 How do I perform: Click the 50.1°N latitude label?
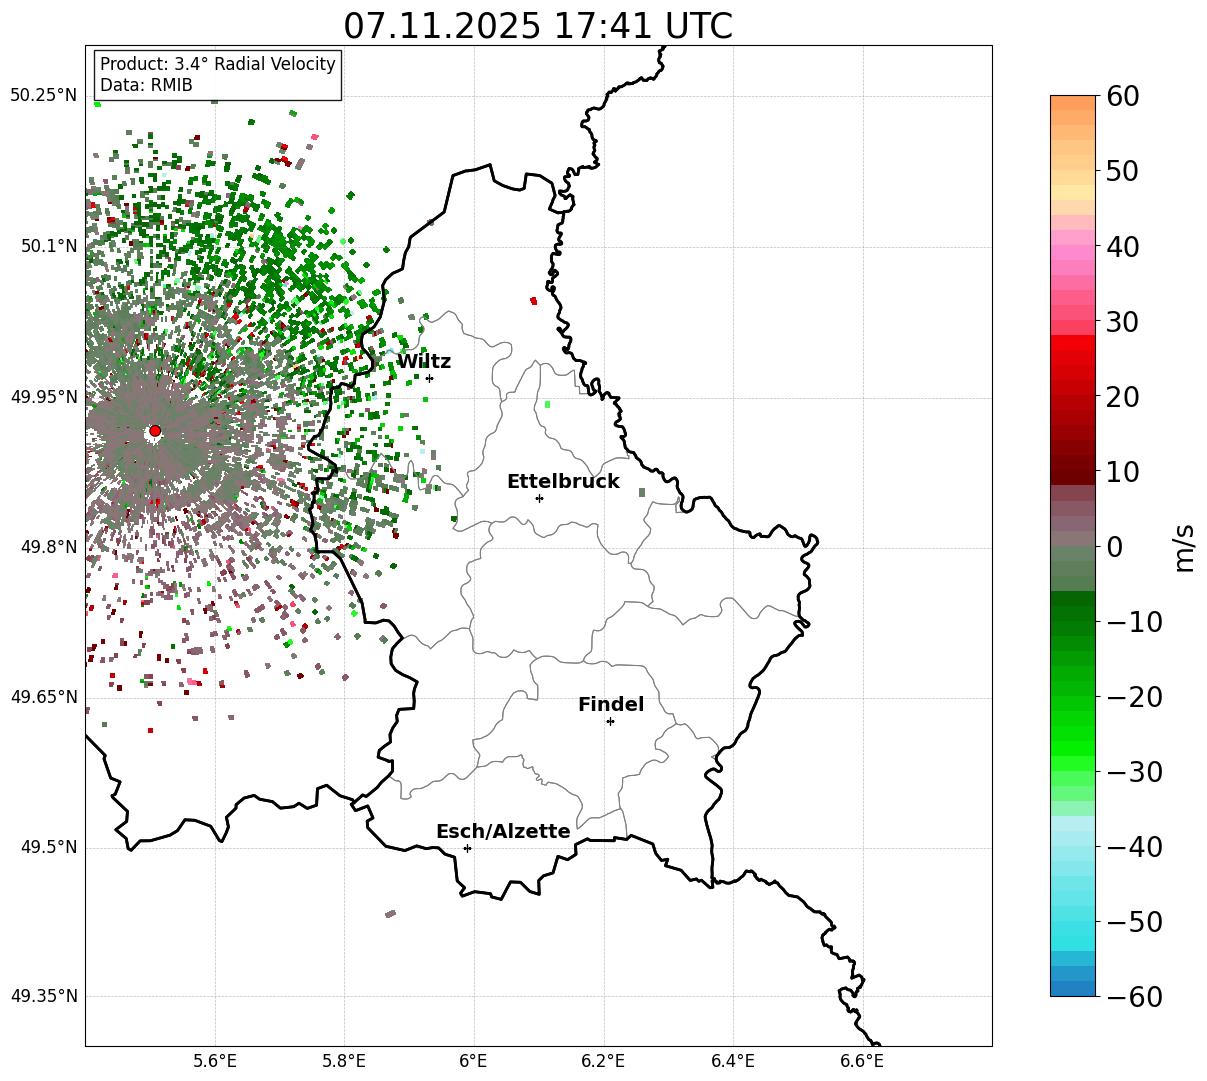[x=48, y=246]
